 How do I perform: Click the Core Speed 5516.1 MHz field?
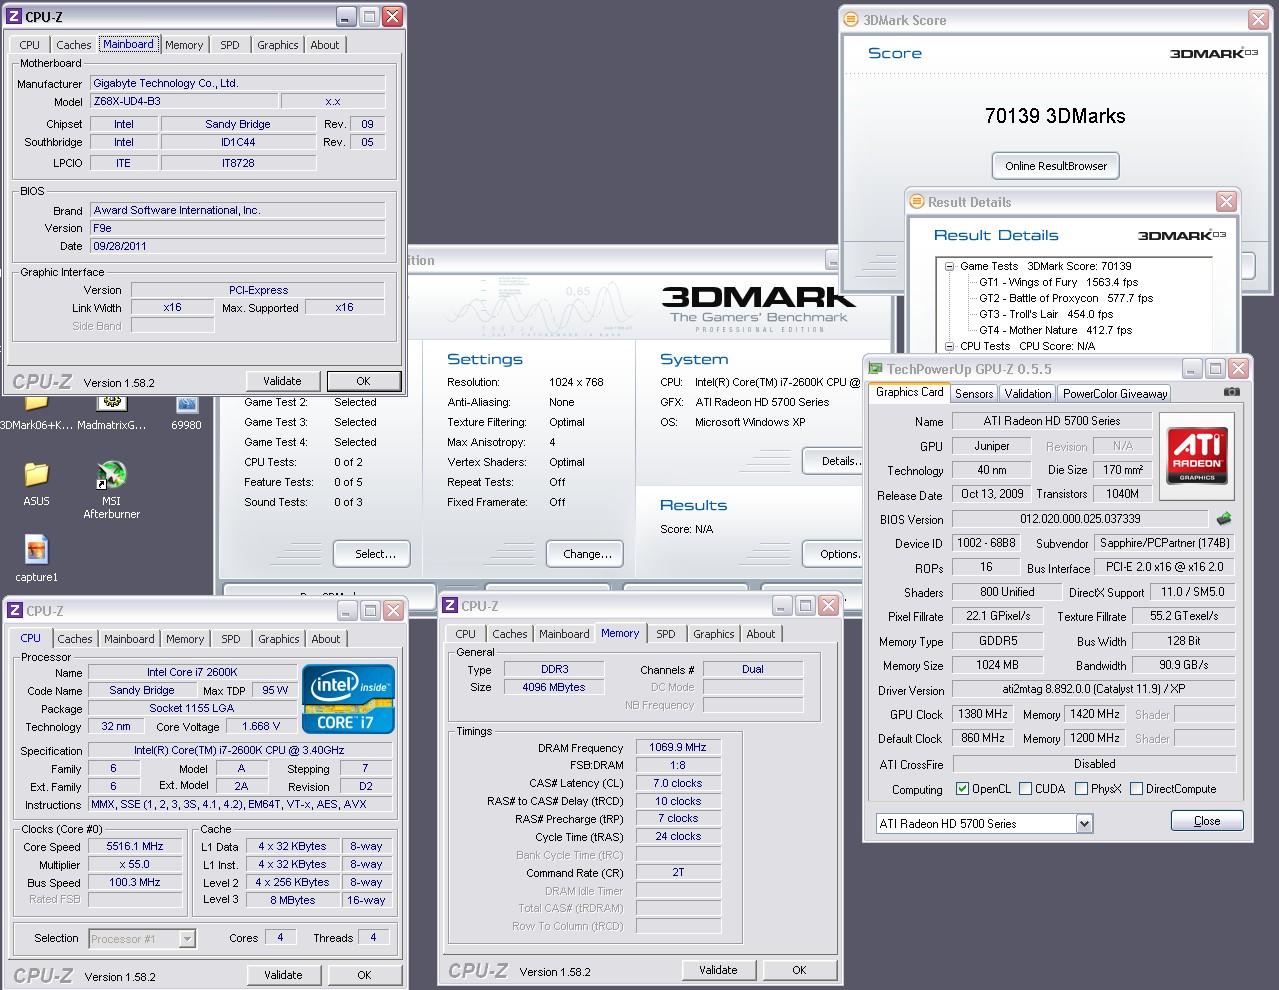pyautogui.click(x=135, y=847)
